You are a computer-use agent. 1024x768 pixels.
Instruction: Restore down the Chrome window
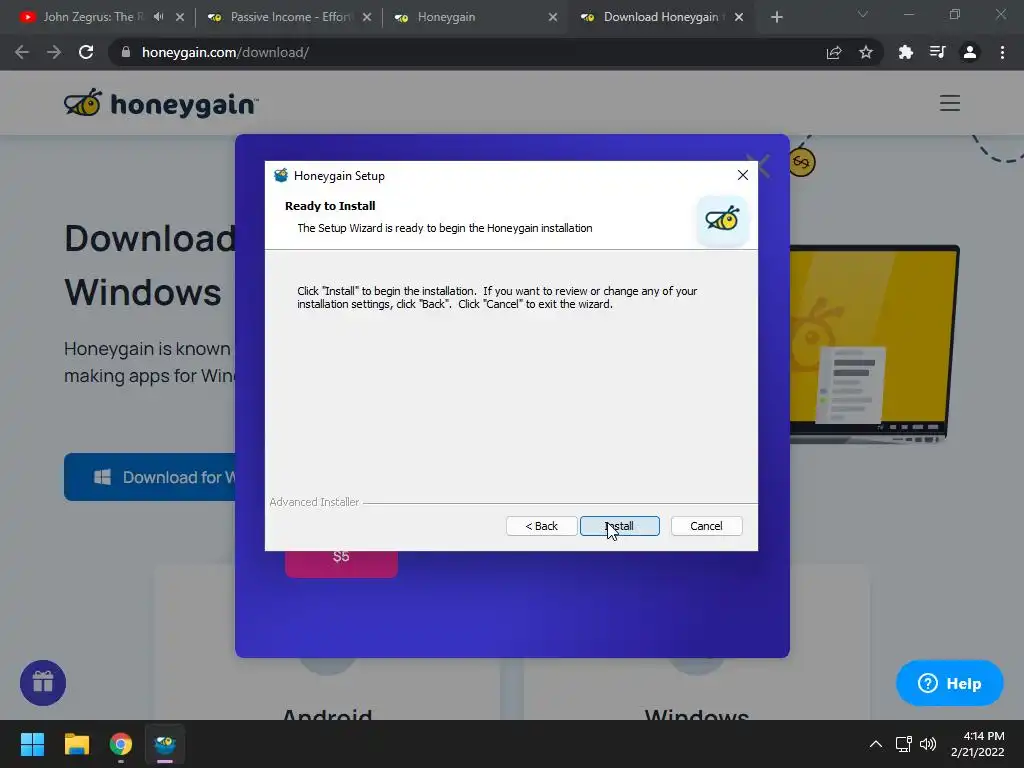point(955,14)
